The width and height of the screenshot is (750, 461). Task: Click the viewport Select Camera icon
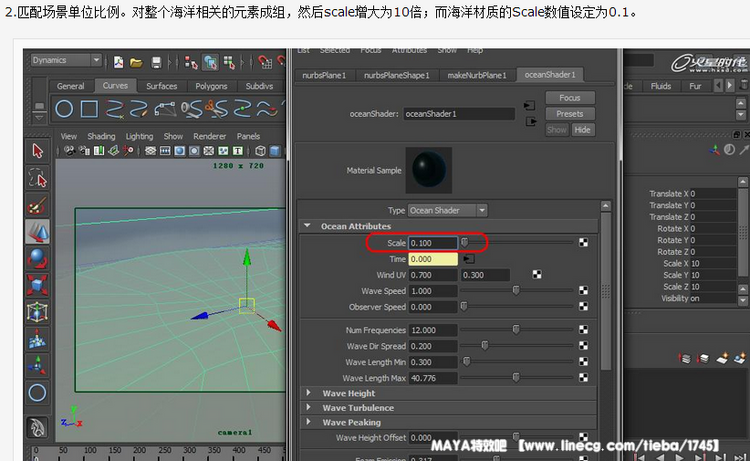(70, 151)
